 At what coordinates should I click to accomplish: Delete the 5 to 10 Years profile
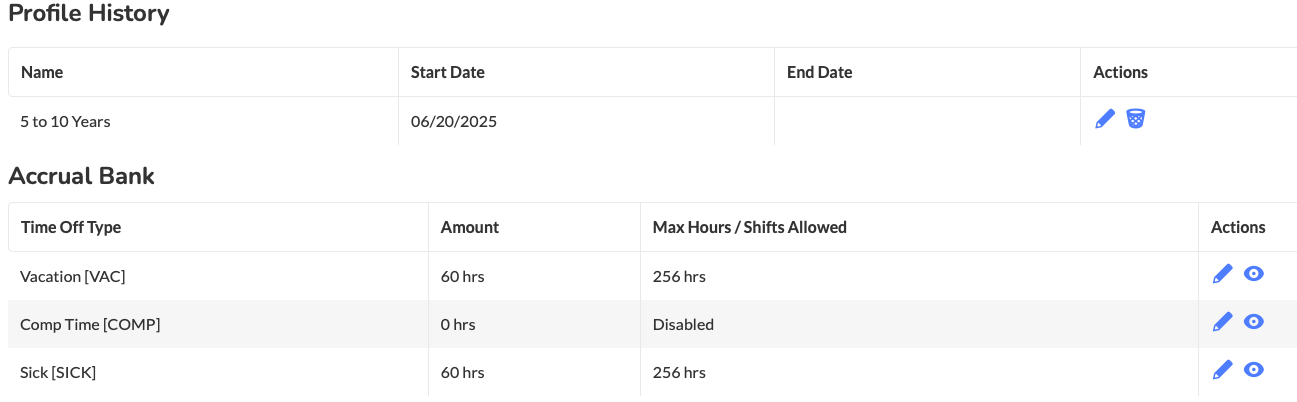[1136, 119]
